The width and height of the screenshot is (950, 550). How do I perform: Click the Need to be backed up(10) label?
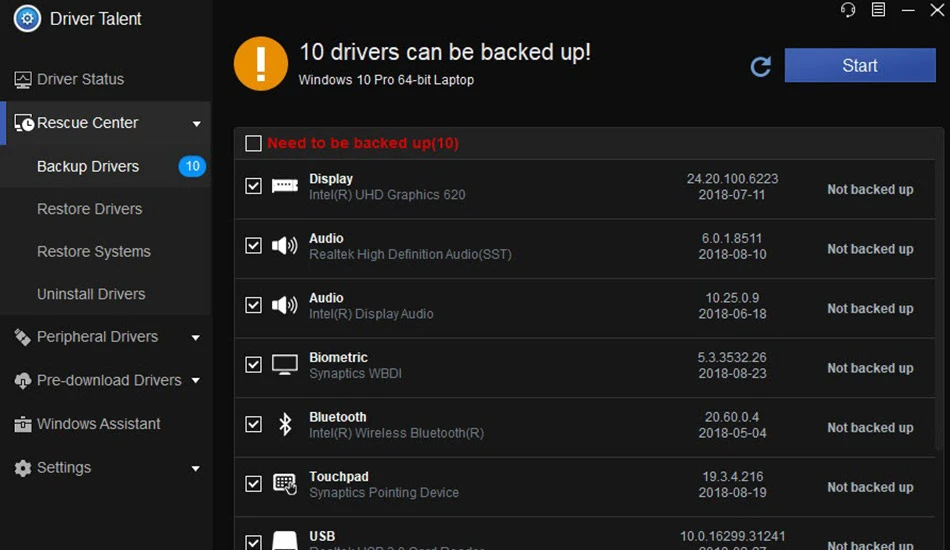click(363, 143)
